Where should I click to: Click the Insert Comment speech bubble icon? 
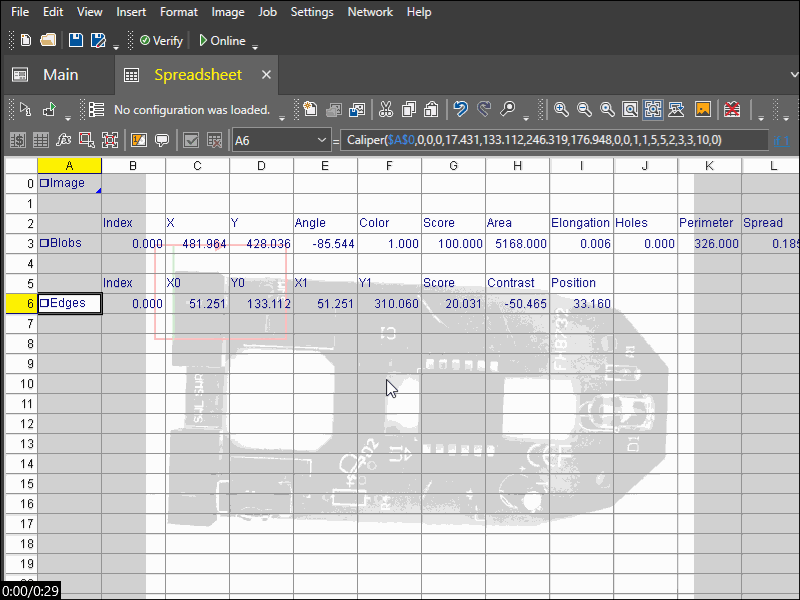tap(161, 140)
